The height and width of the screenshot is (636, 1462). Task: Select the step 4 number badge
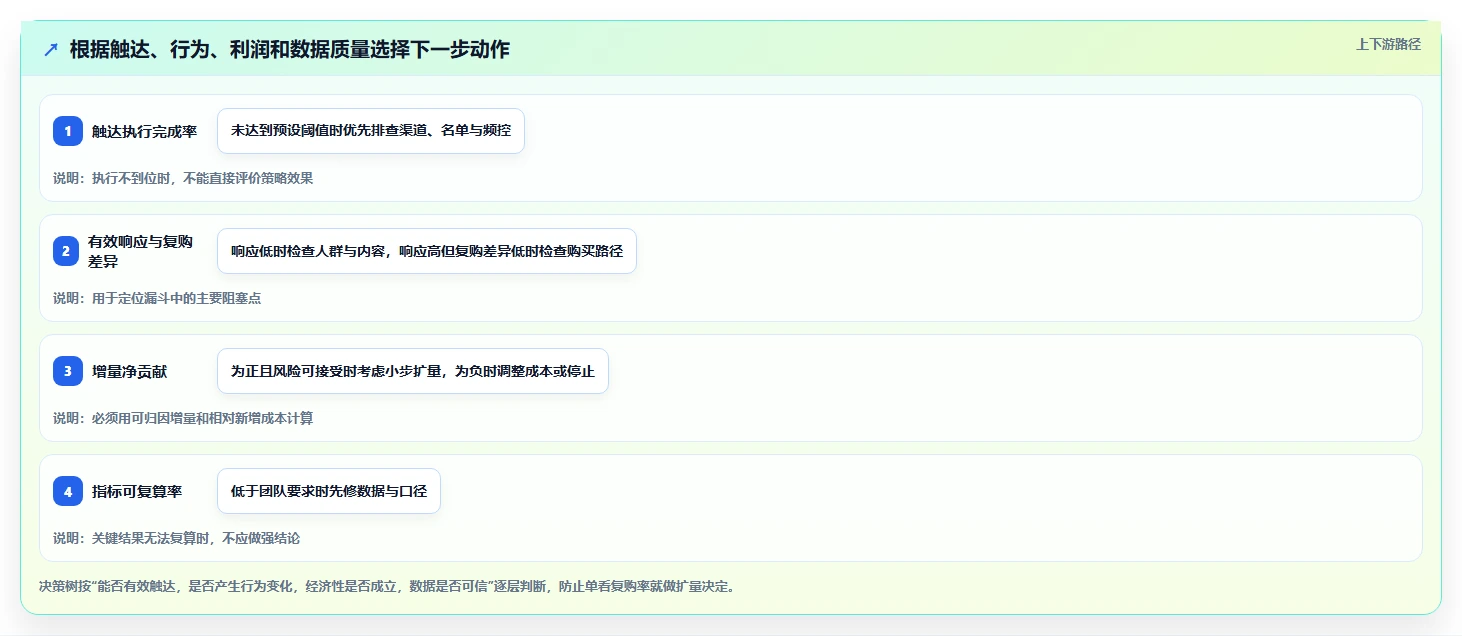click(x=68, y=491)
